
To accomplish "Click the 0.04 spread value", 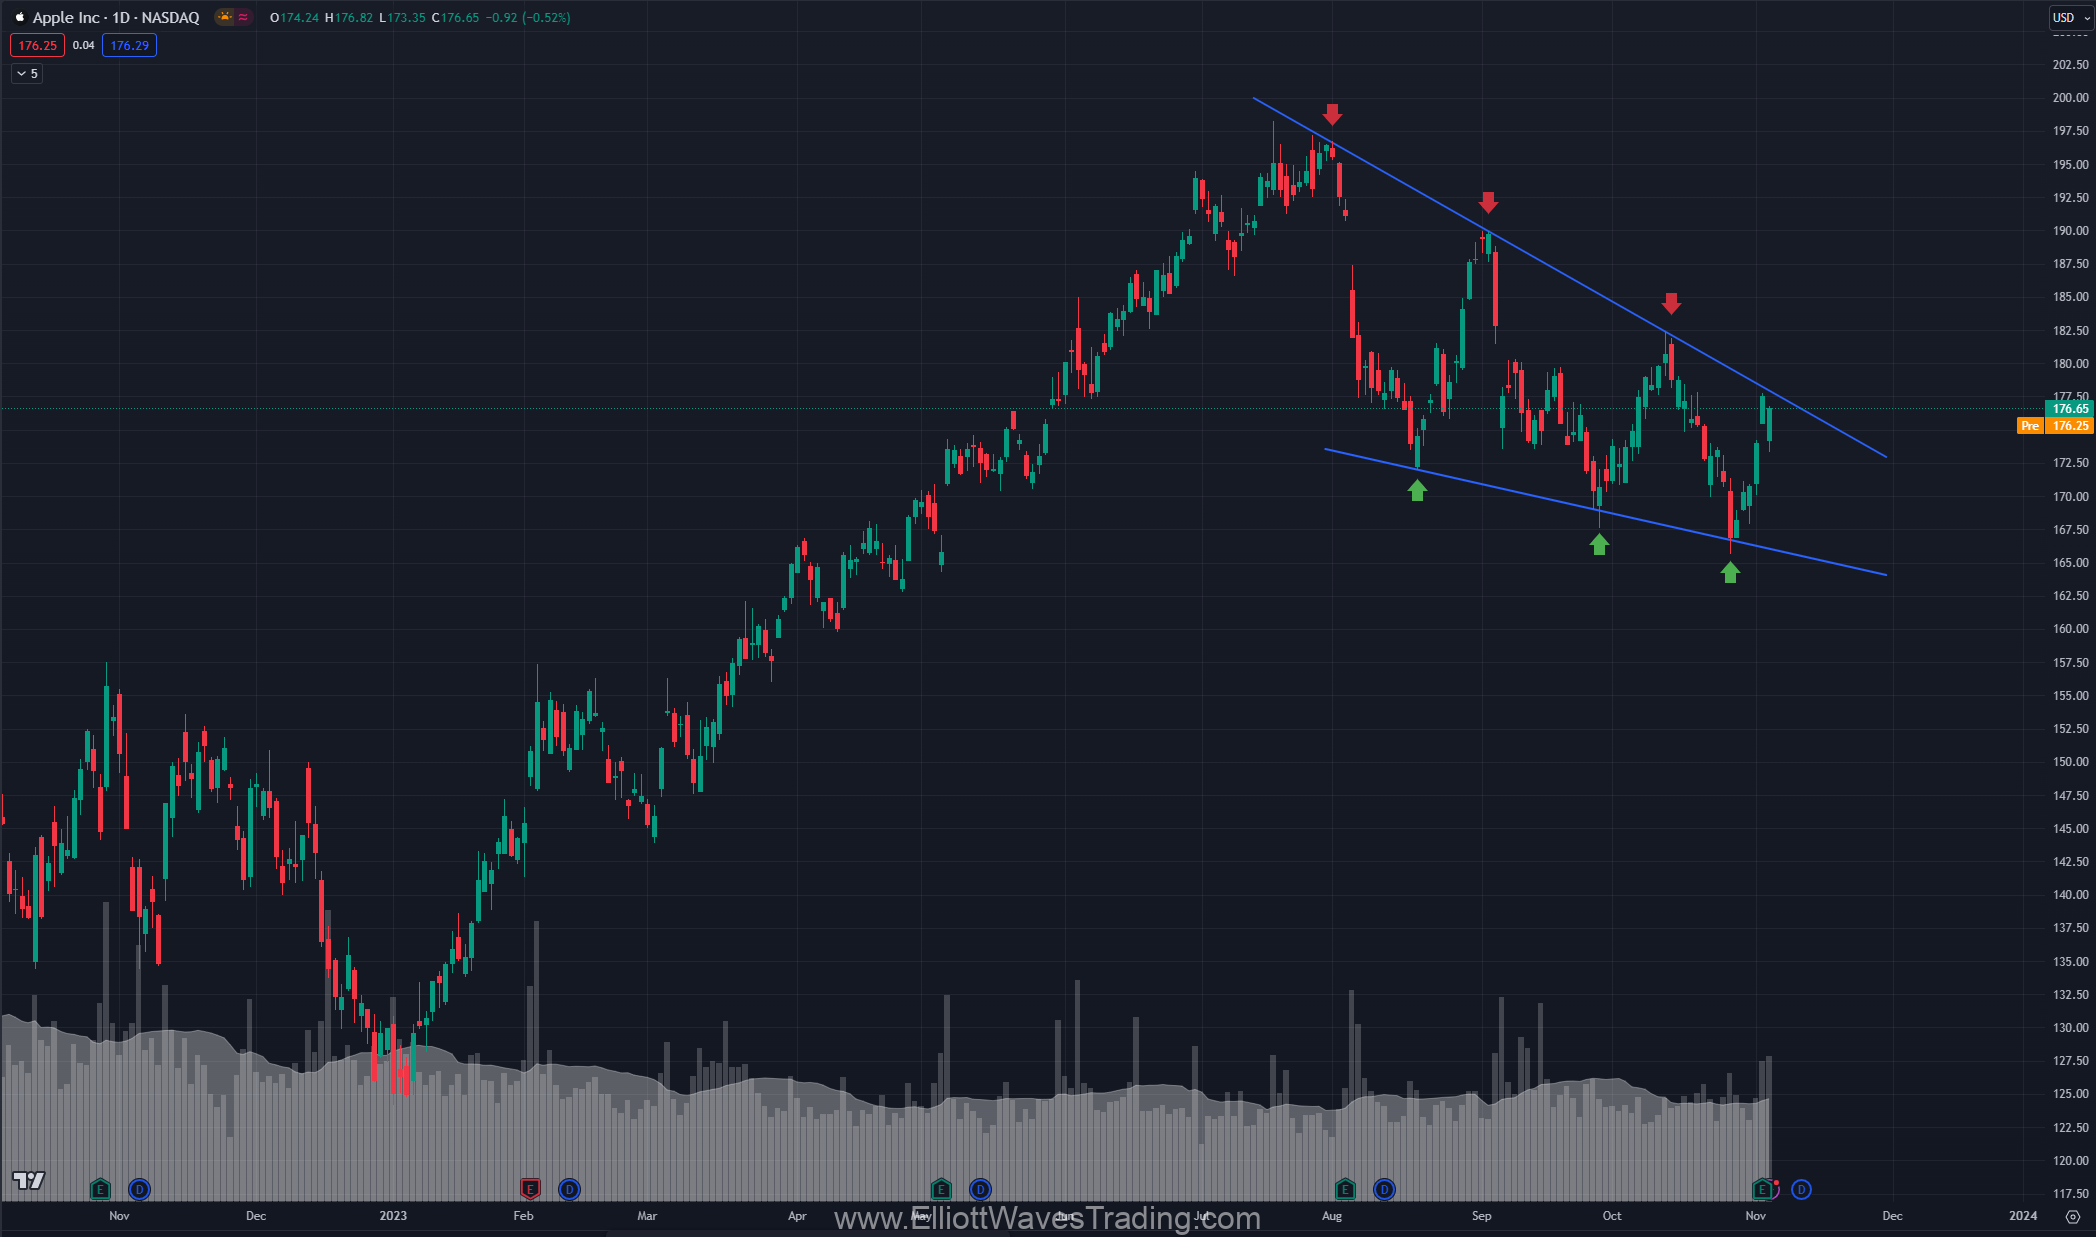I will click(x=84, y=45).
